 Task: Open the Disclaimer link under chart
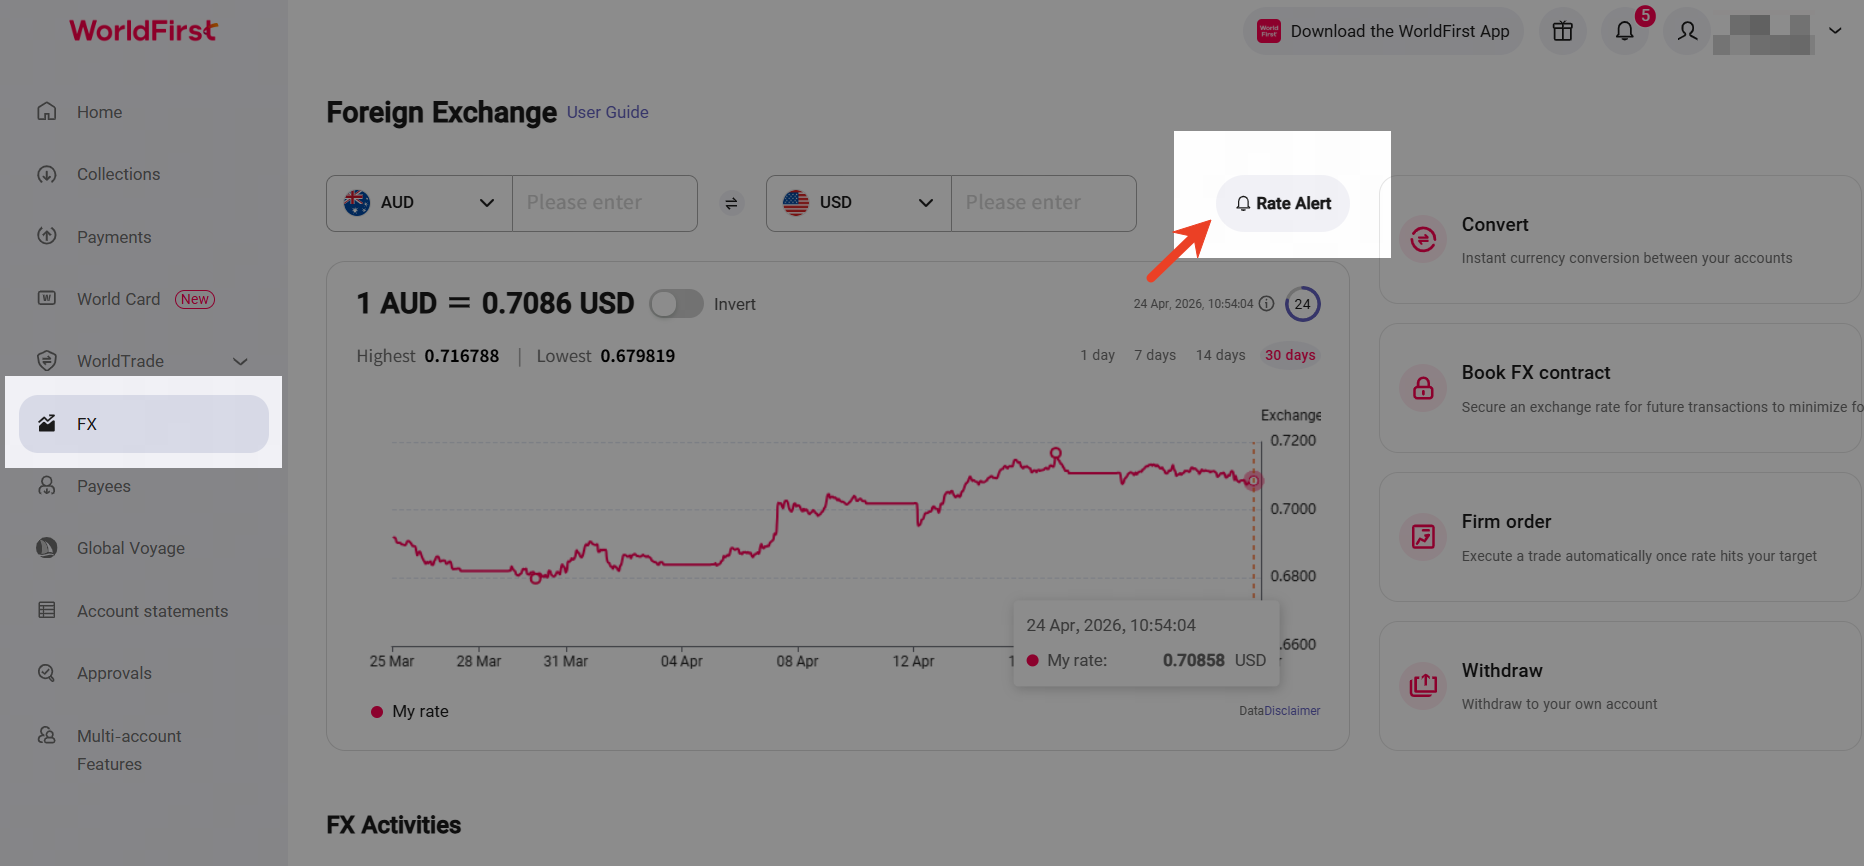1292,711
